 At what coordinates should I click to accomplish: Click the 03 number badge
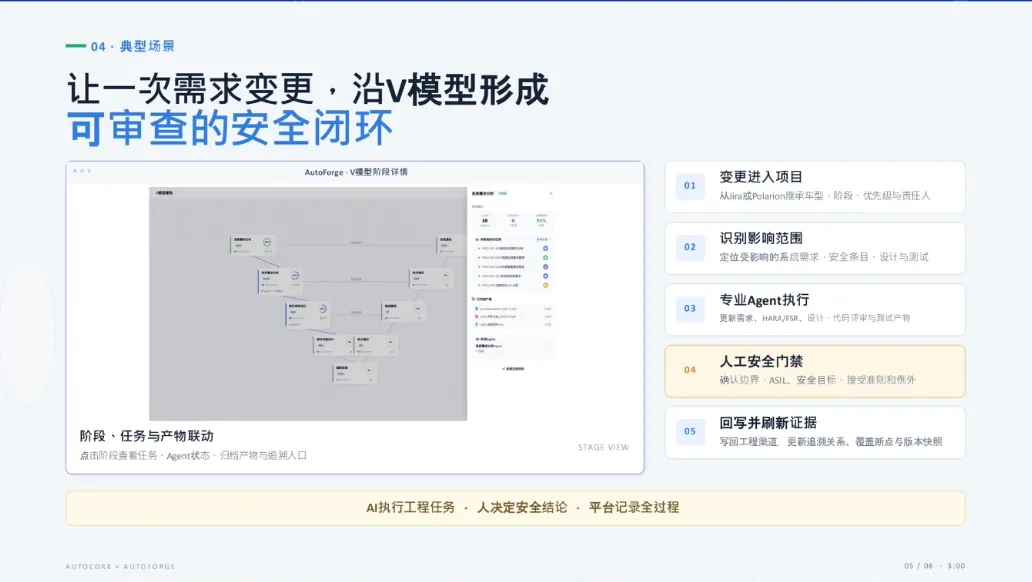[690, 308]
